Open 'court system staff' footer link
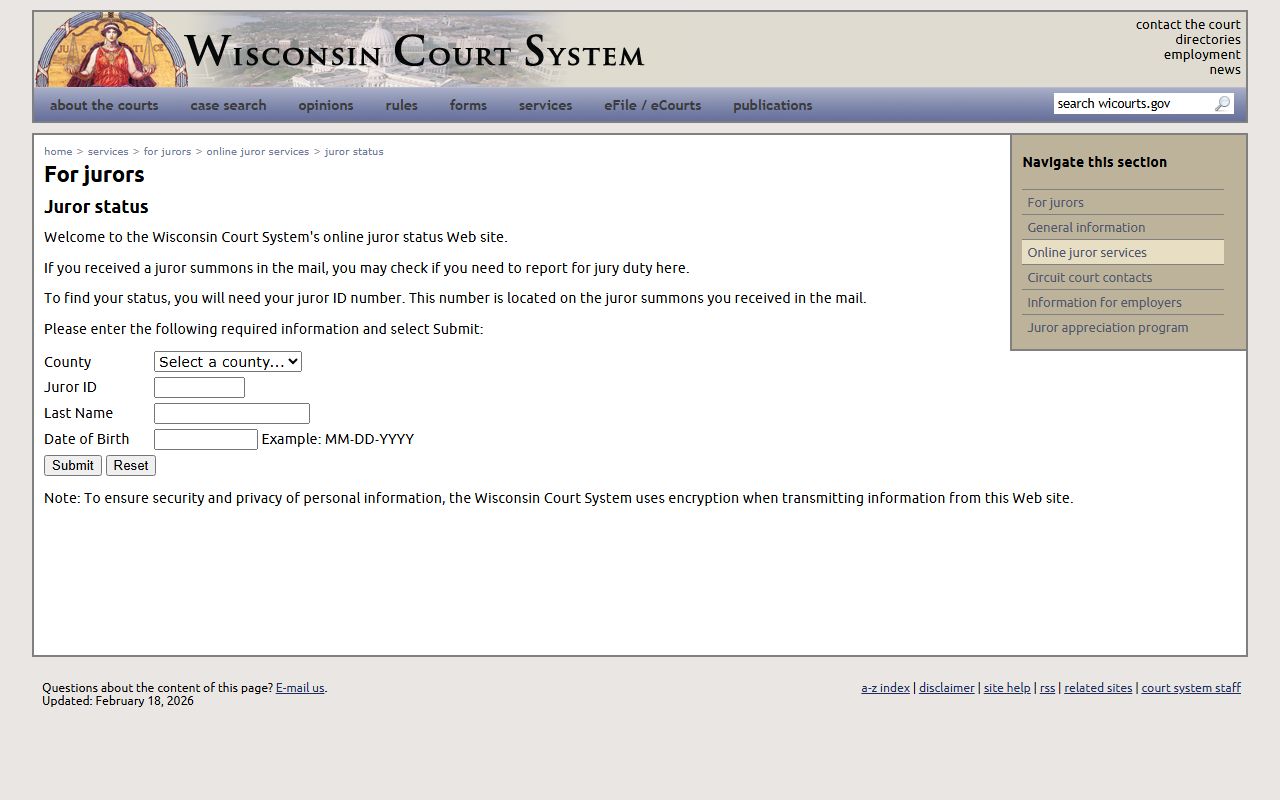 pos(1191,688)
